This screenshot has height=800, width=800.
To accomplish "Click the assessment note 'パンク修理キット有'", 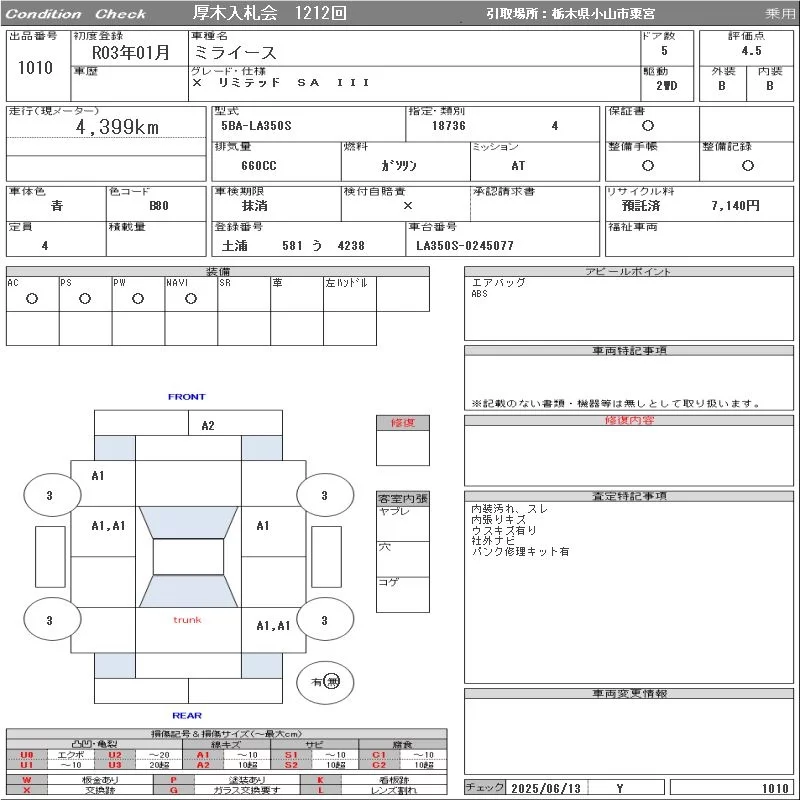I will click(520, 552).
